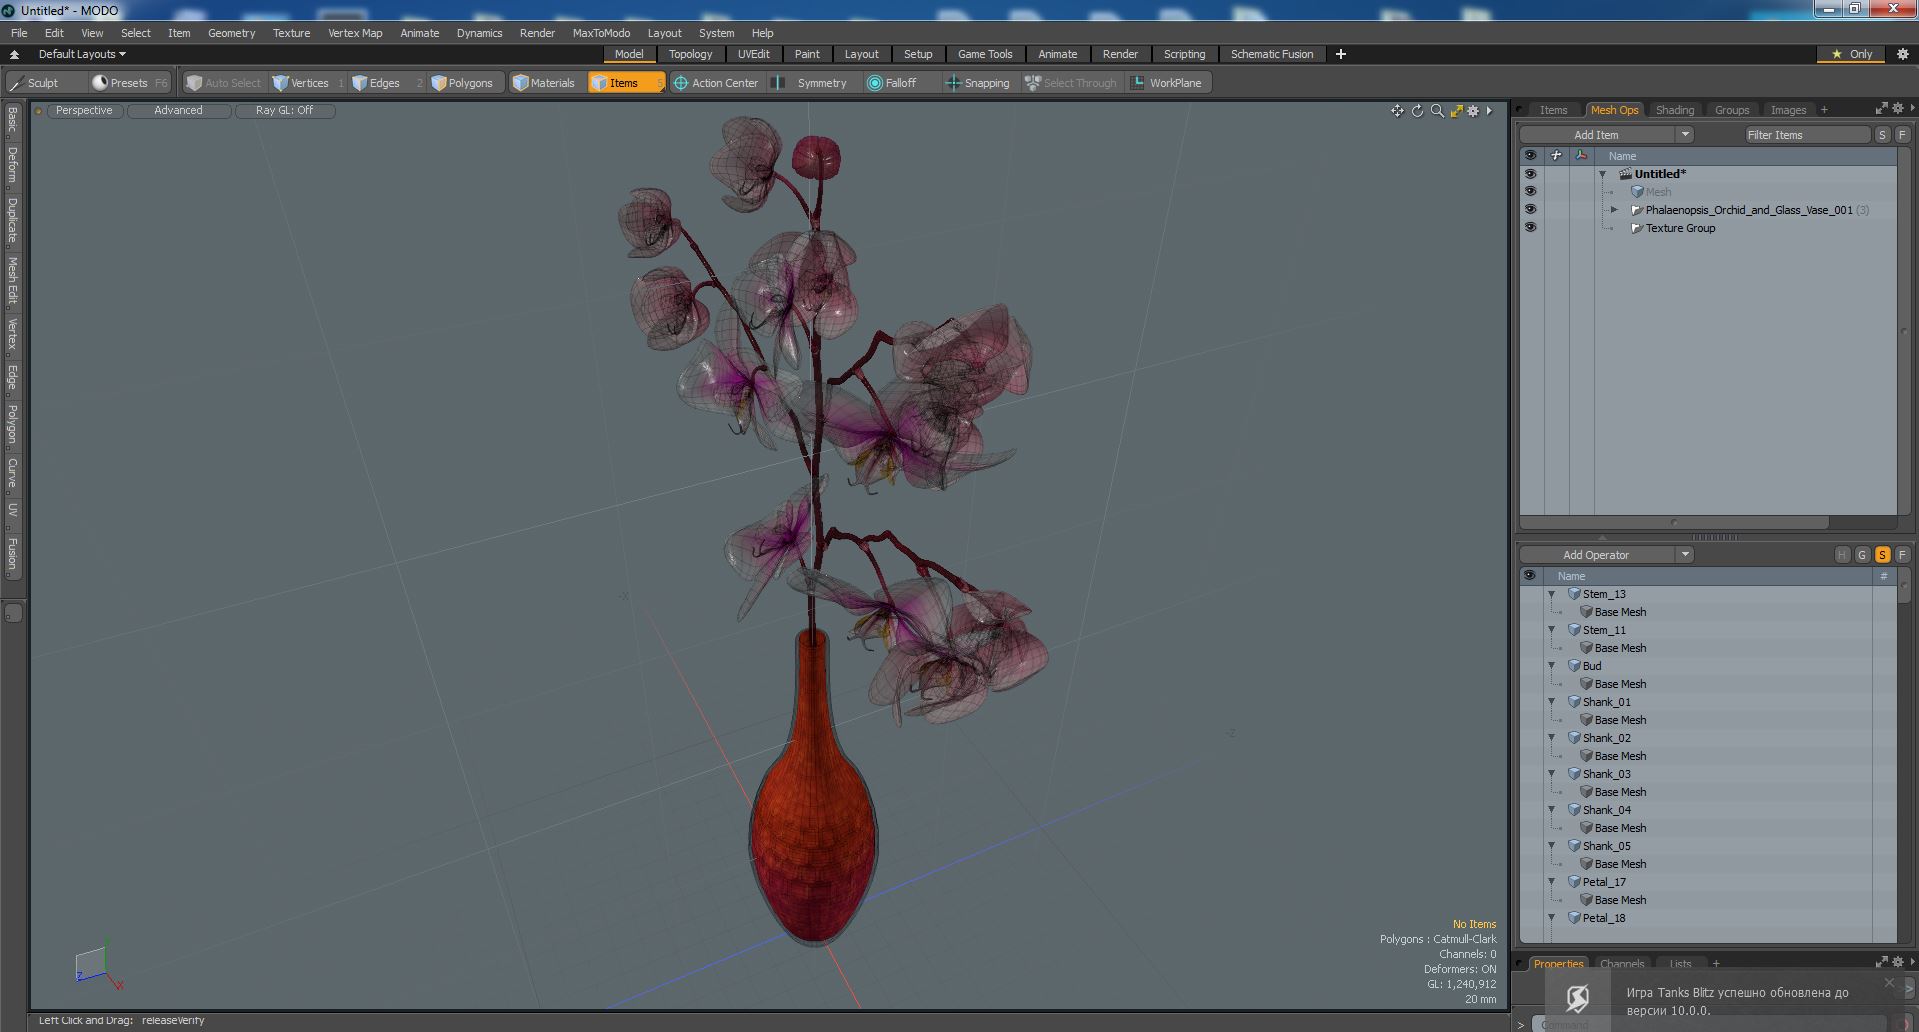1919x1032 pixels.
Task: Collapse Petal_17 operator entry
Action: (x=1552, y=882)
